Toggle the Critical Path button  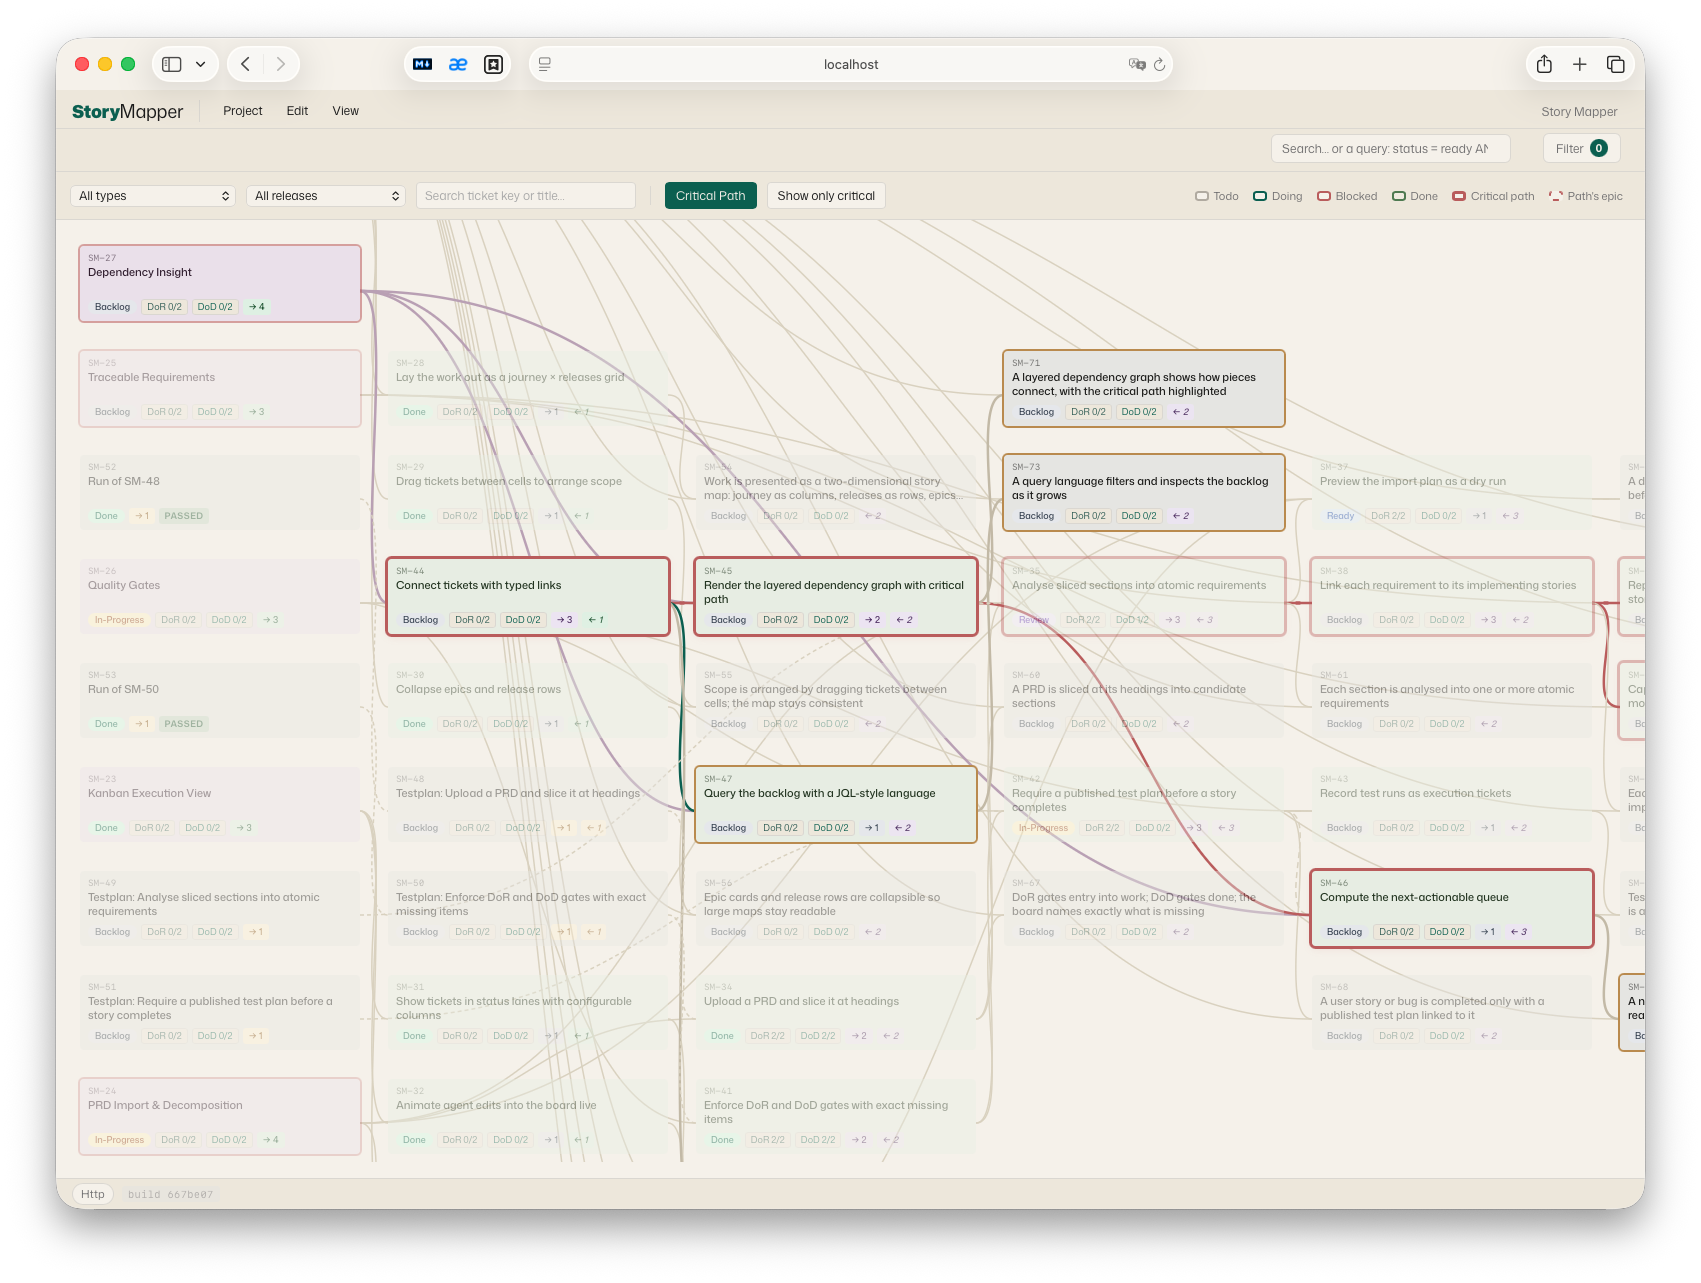coord(711,196)
